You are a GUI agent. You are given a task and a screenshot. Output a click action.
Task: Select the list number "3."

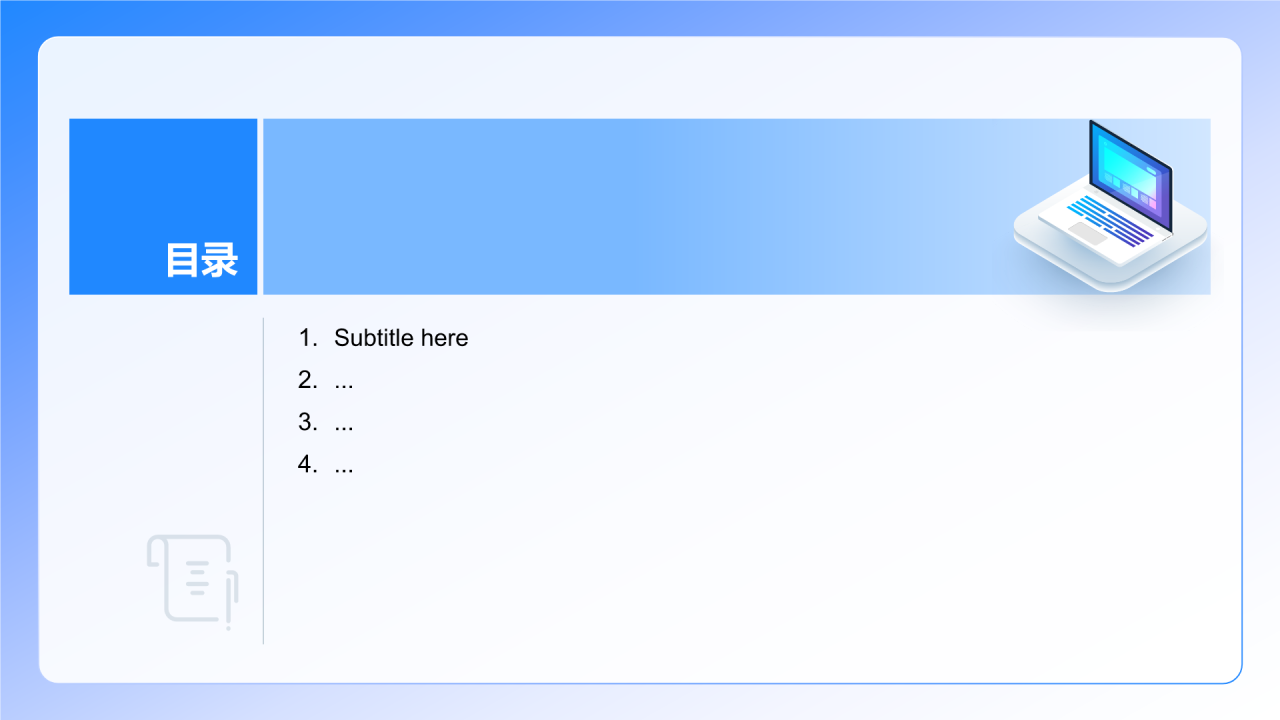[308, 422]
